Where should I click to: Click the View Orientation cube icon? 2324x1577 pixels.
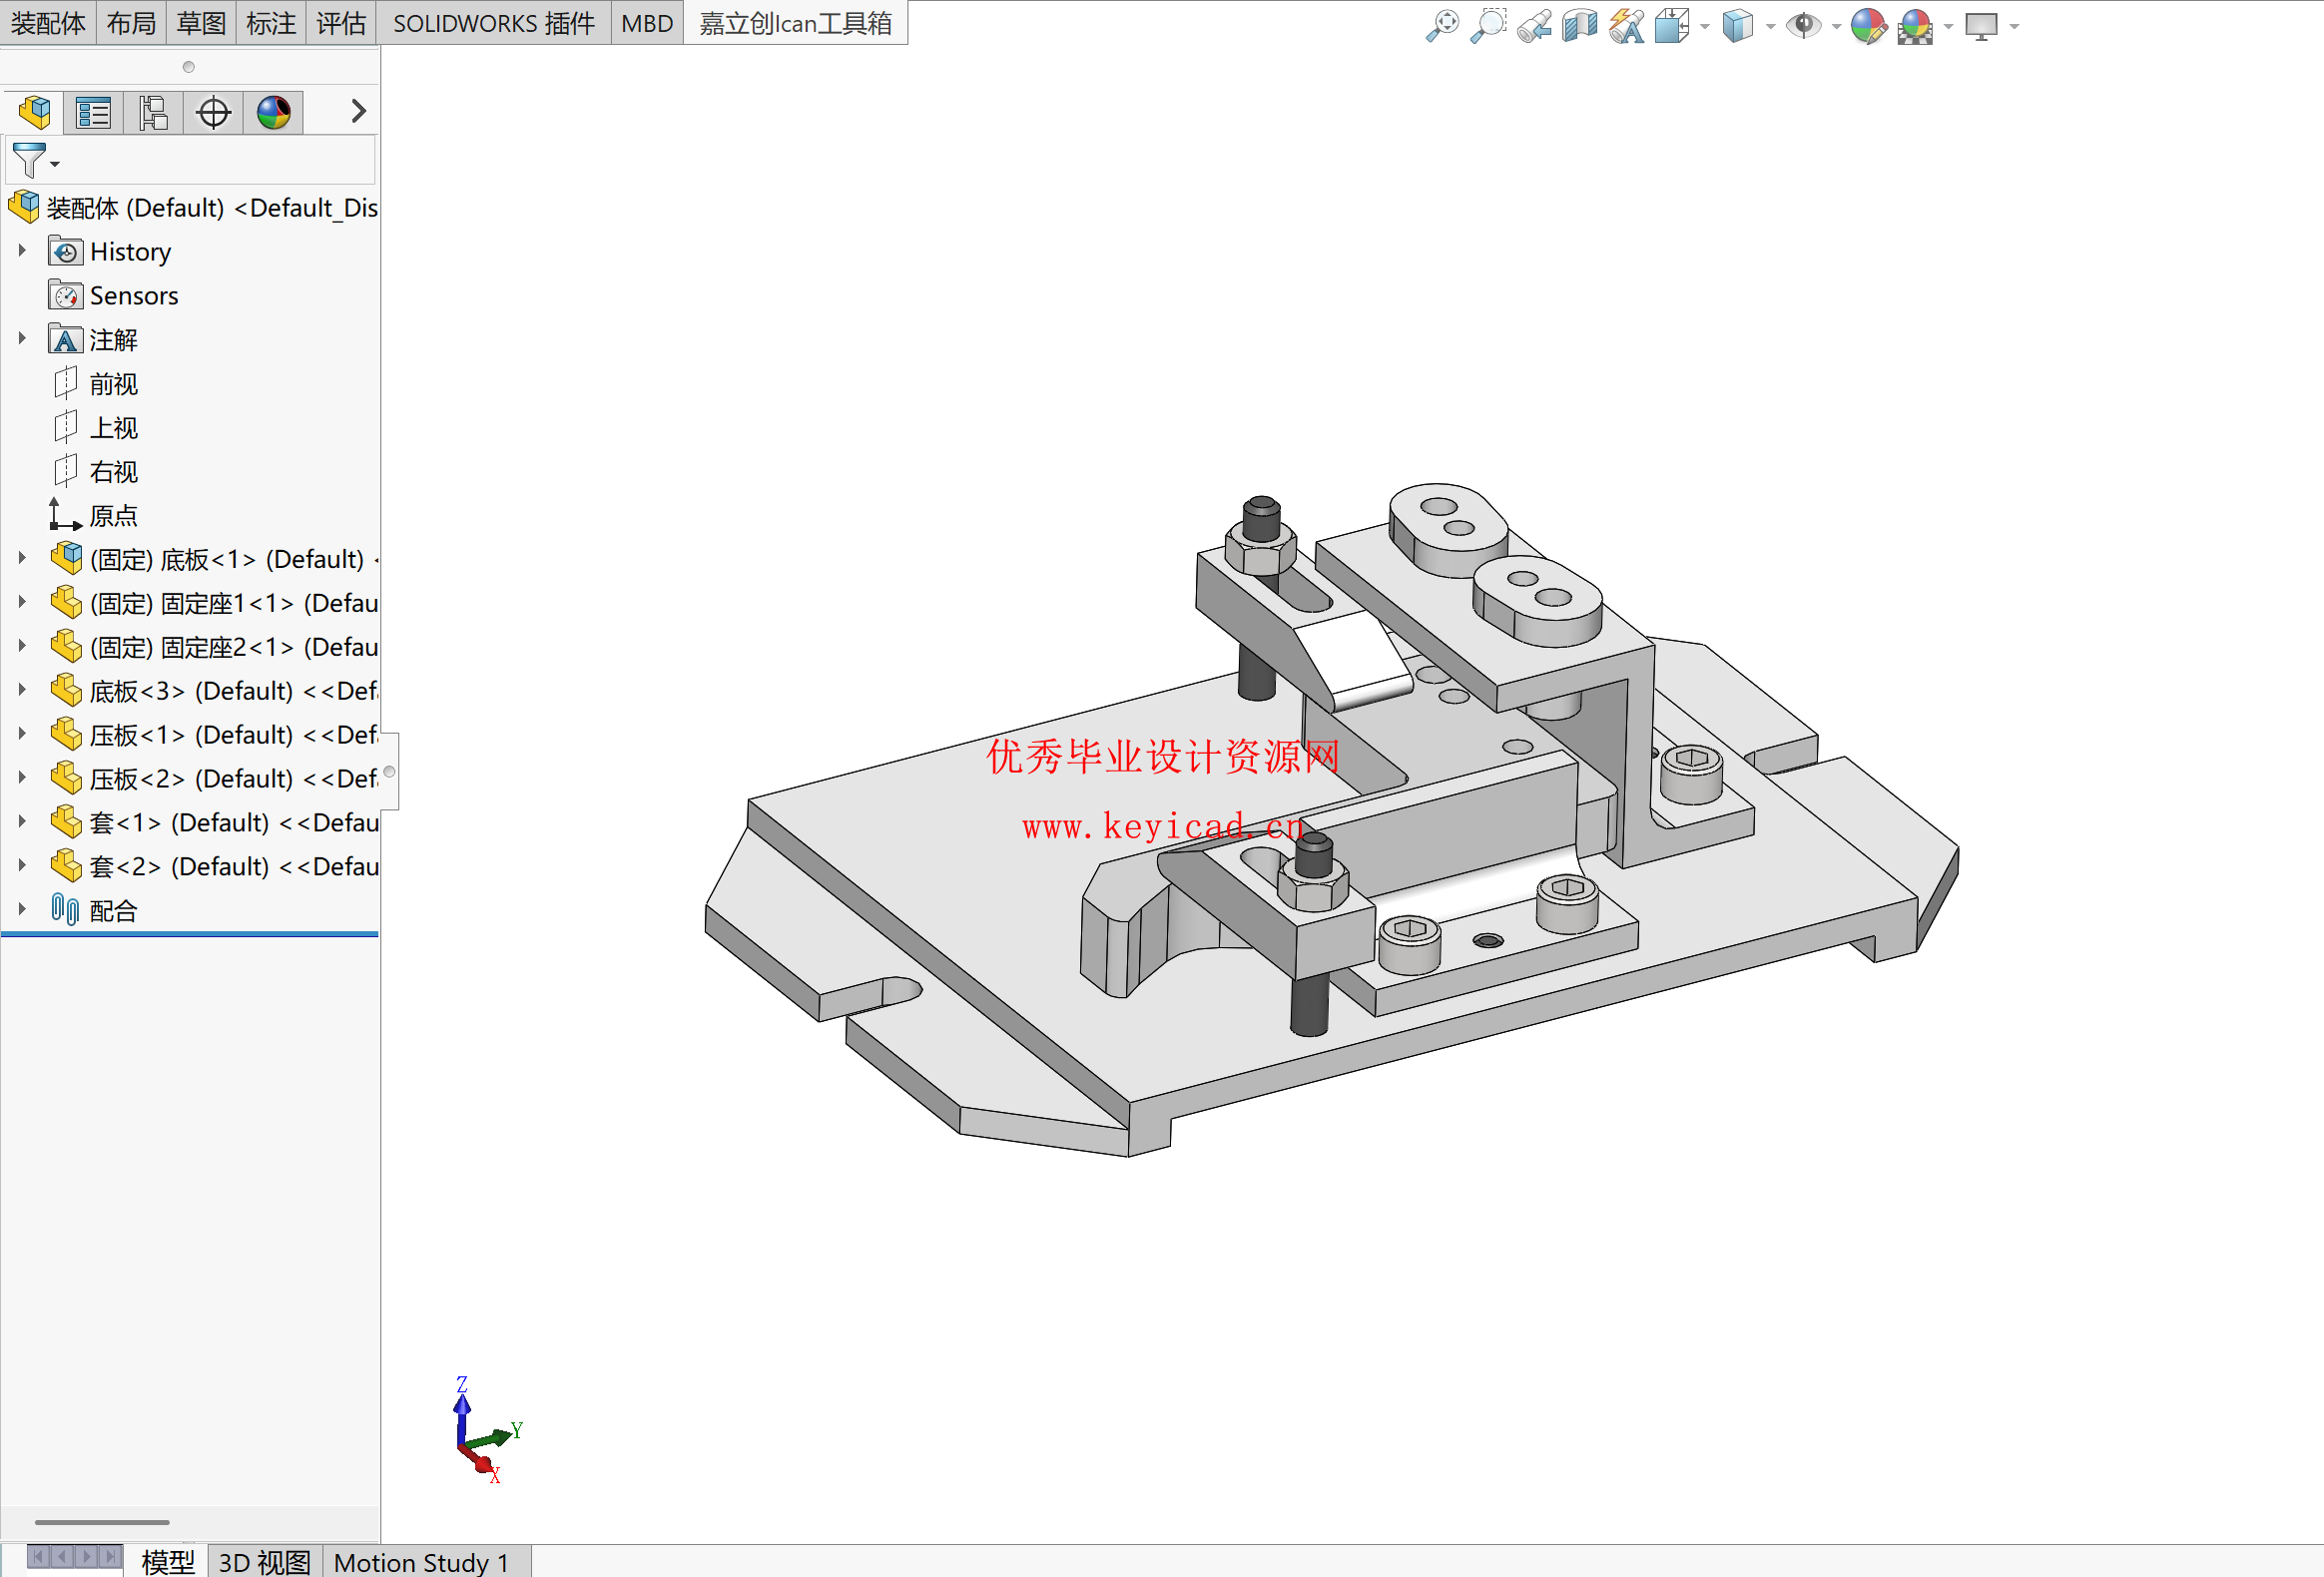1672,25
